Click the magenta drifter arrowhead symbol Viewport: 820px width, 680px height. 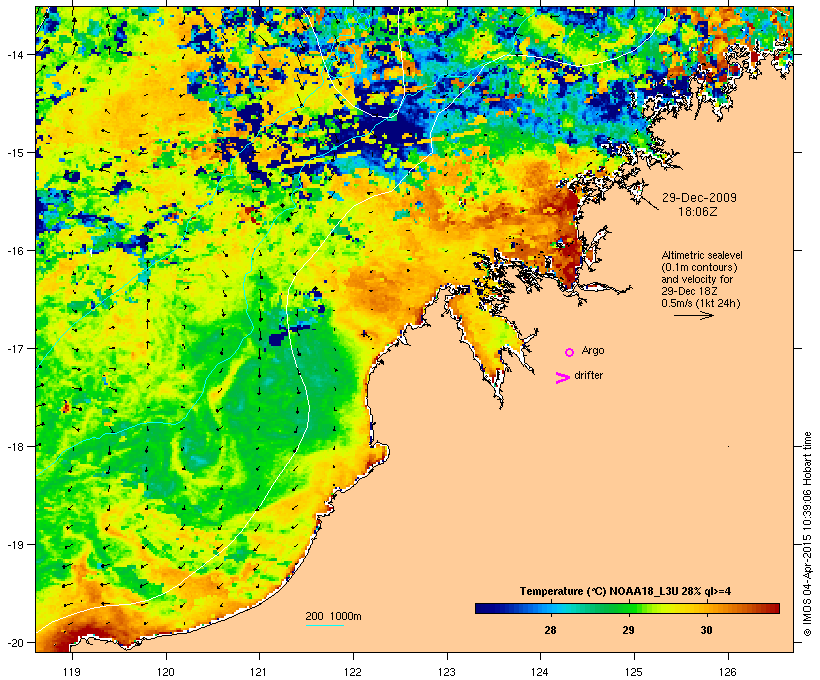coord(562,378)
